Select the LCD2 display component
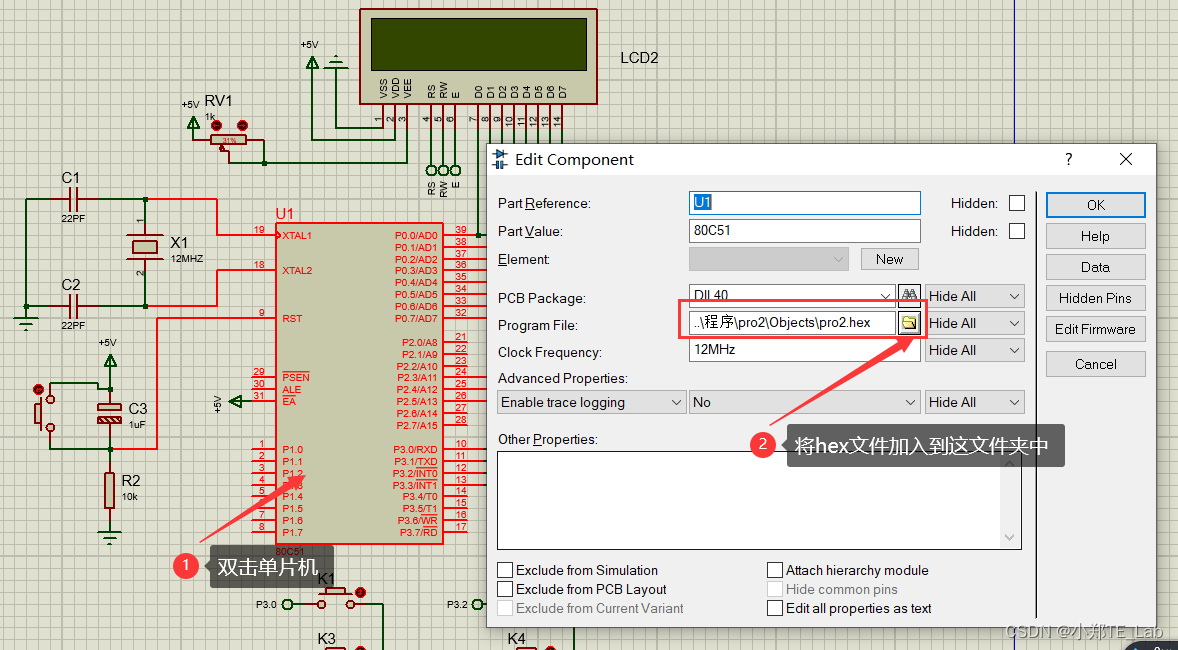Image resolution: width=1178 pixels, height=650 pixels. click(x=478, y=56)
